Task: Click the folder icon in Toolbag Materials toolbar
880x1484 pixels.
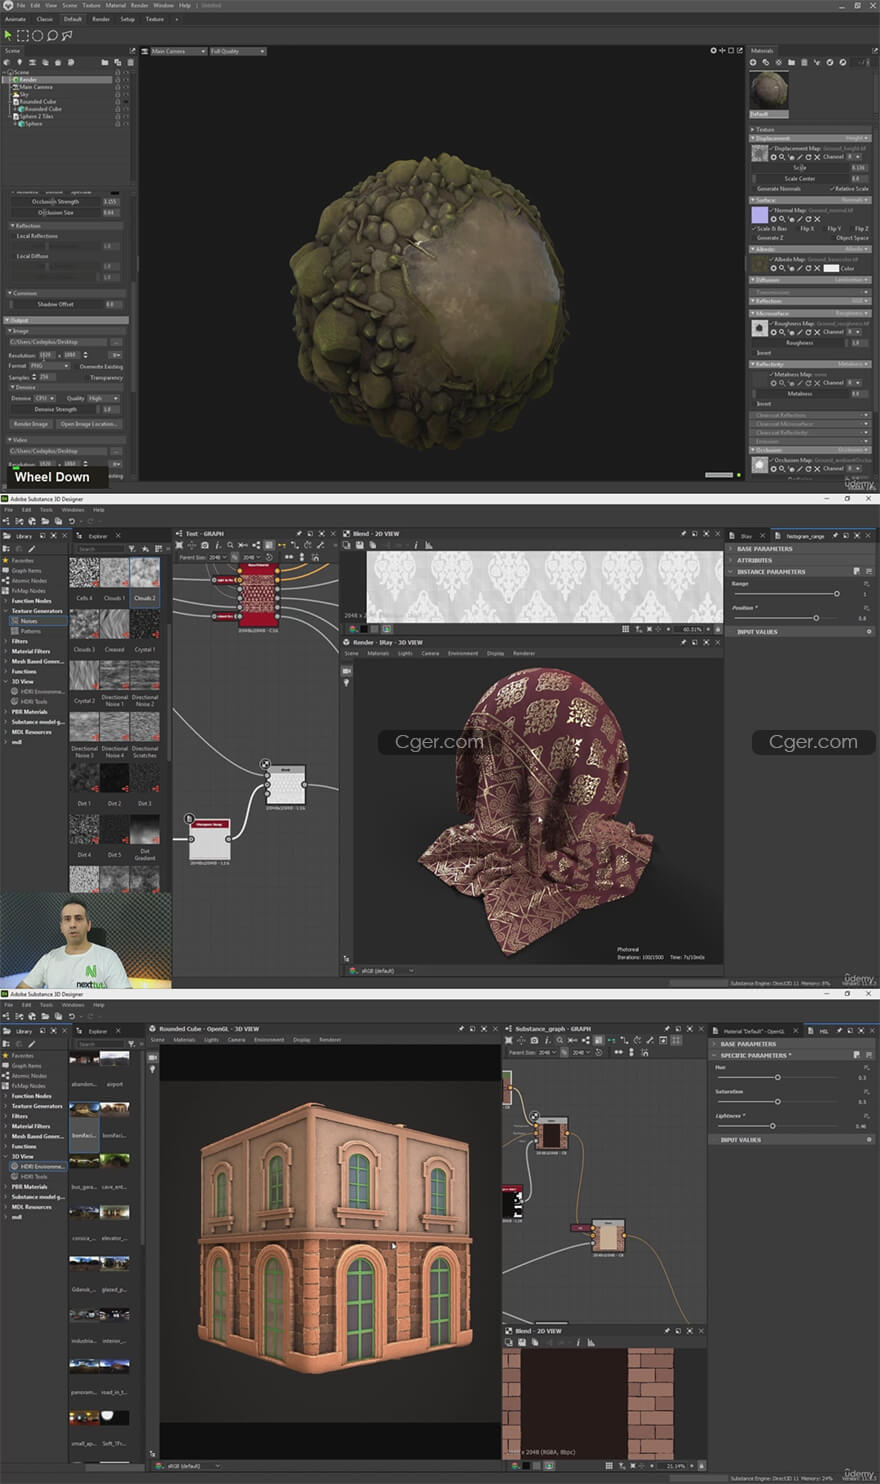Action: pos(791,62)
